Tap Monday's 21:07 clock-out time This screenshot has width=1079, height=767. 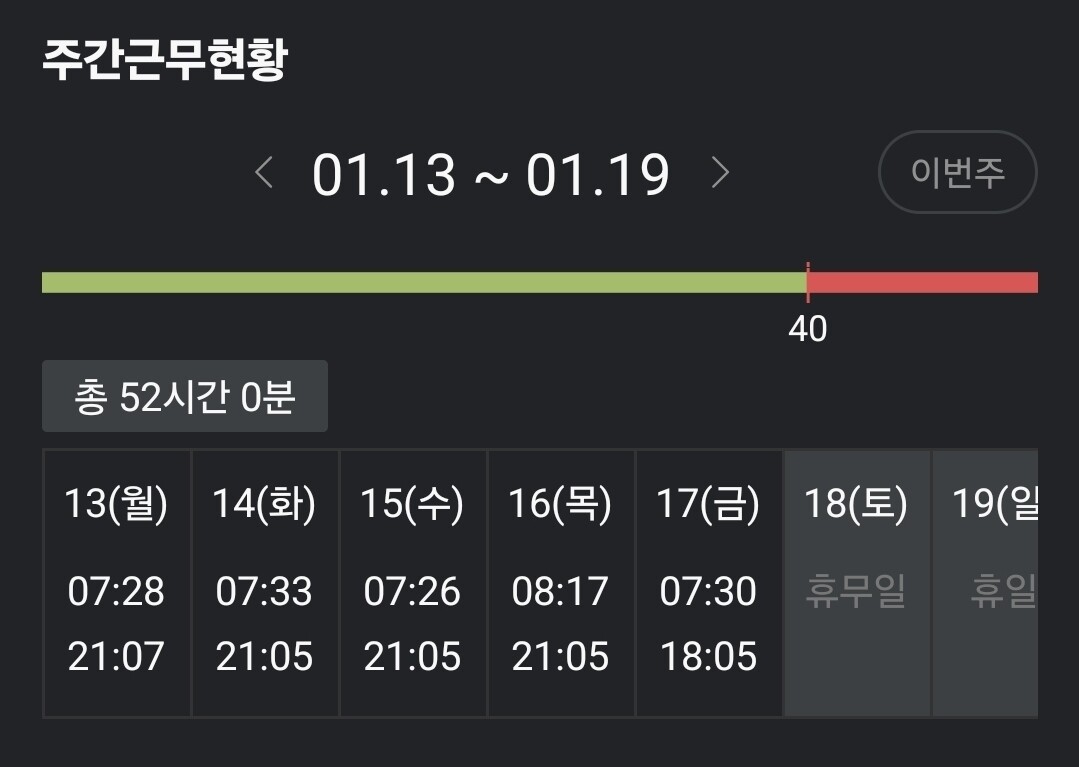(x=116, y=657)
